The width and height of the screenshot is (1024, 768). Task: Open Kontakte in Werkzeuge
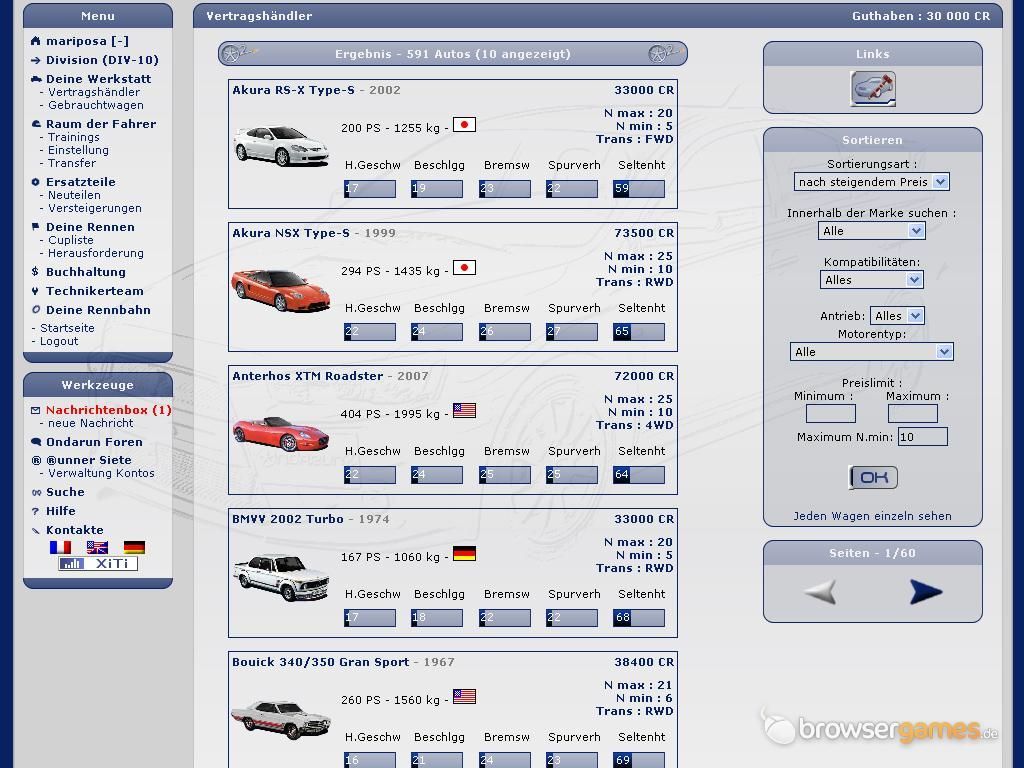click(74, 530)
